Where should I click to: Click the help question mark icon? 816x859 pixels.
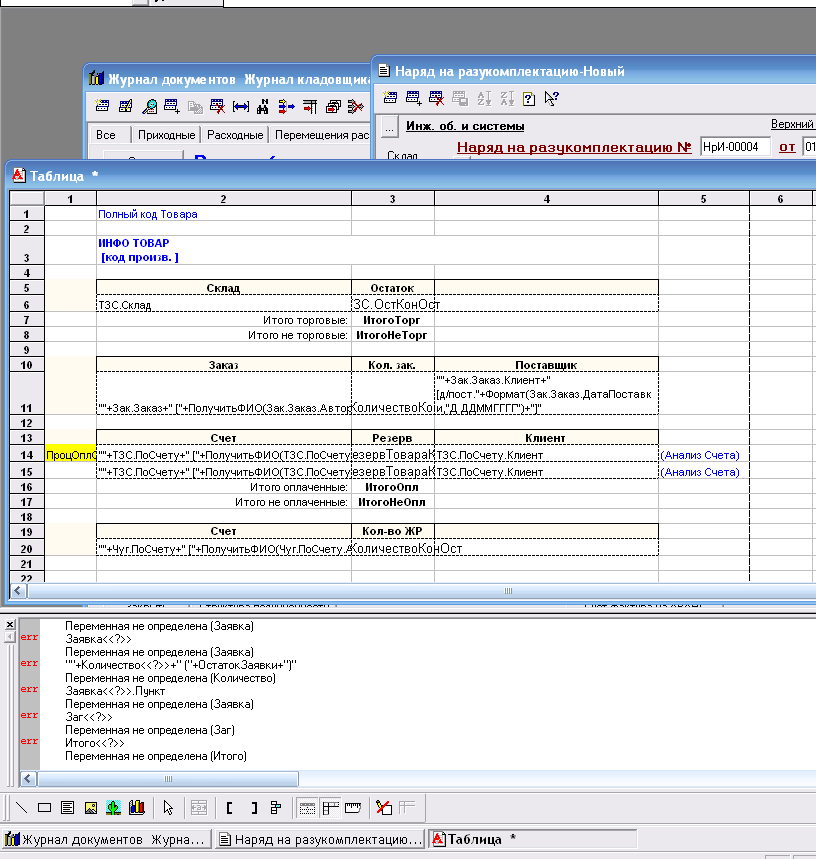pos(528,98)
